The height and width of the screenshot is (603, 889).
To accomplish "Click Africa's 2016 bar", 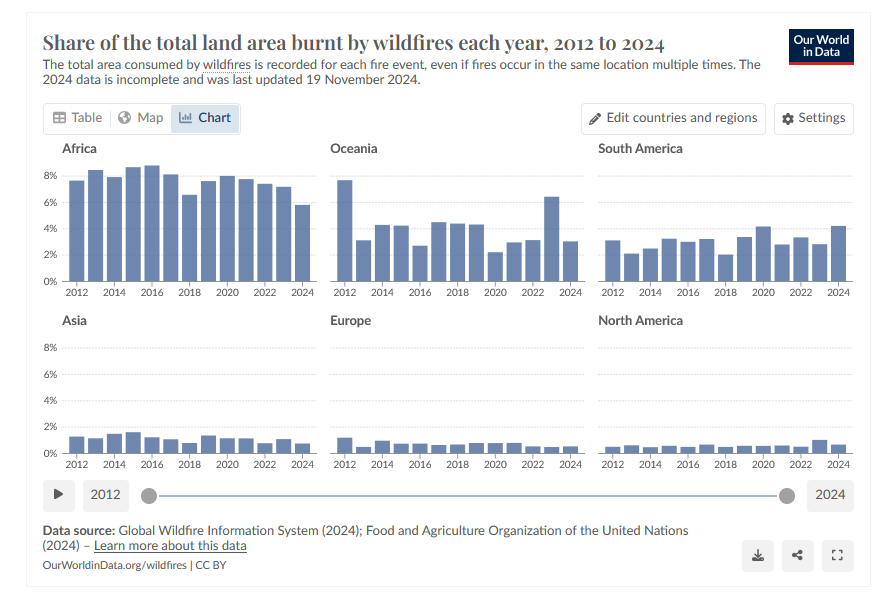I will click(x=152, y=223).
